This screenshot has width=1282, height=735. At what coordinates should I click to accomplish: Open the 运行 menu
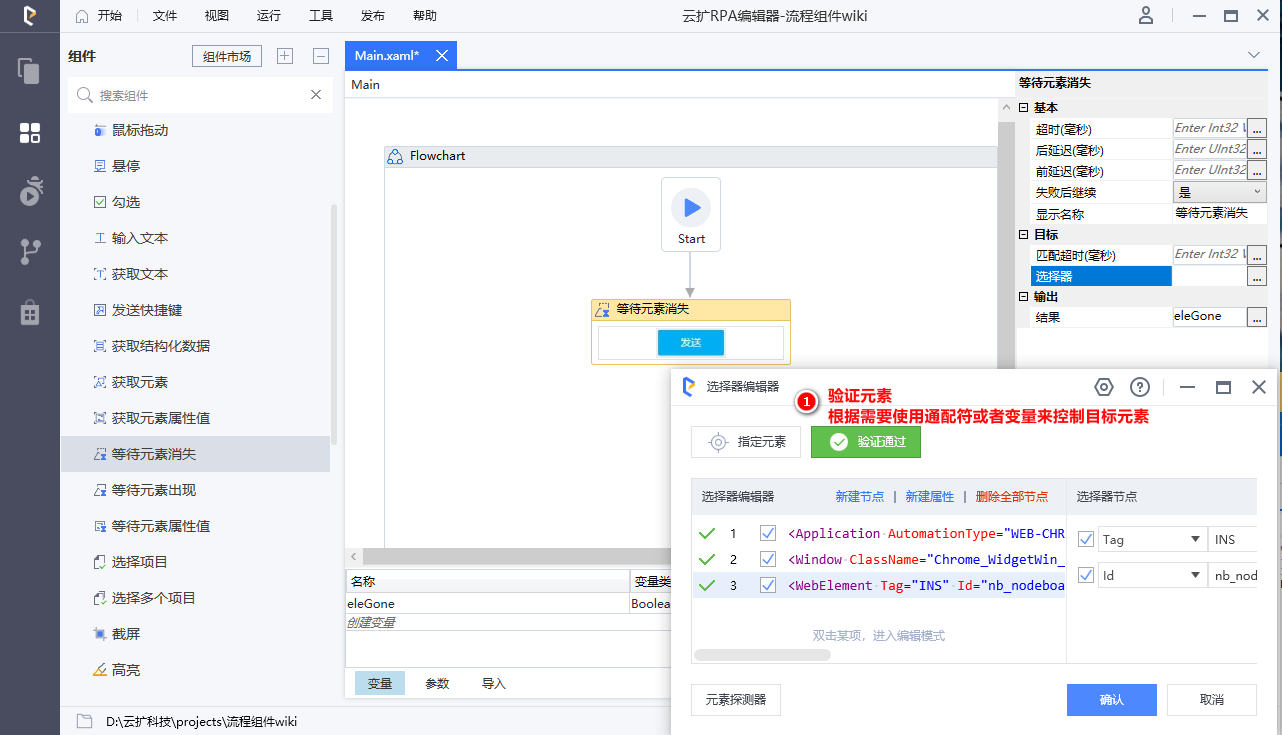coord(268,16)
